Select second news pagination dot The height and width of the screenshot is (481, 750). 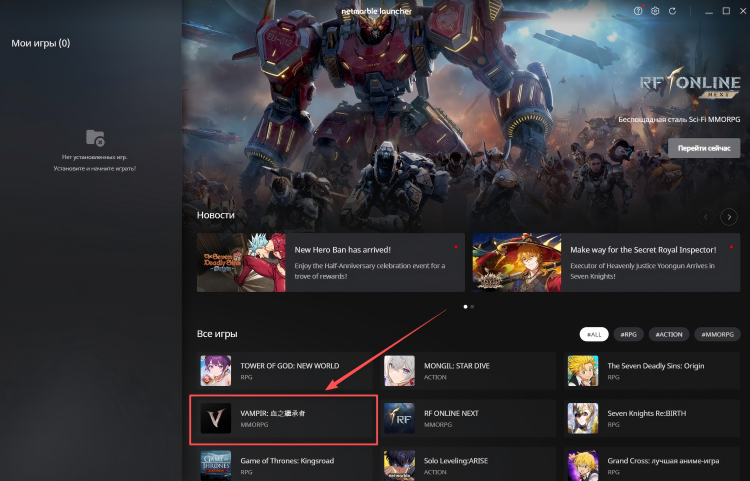coord(472,306)
